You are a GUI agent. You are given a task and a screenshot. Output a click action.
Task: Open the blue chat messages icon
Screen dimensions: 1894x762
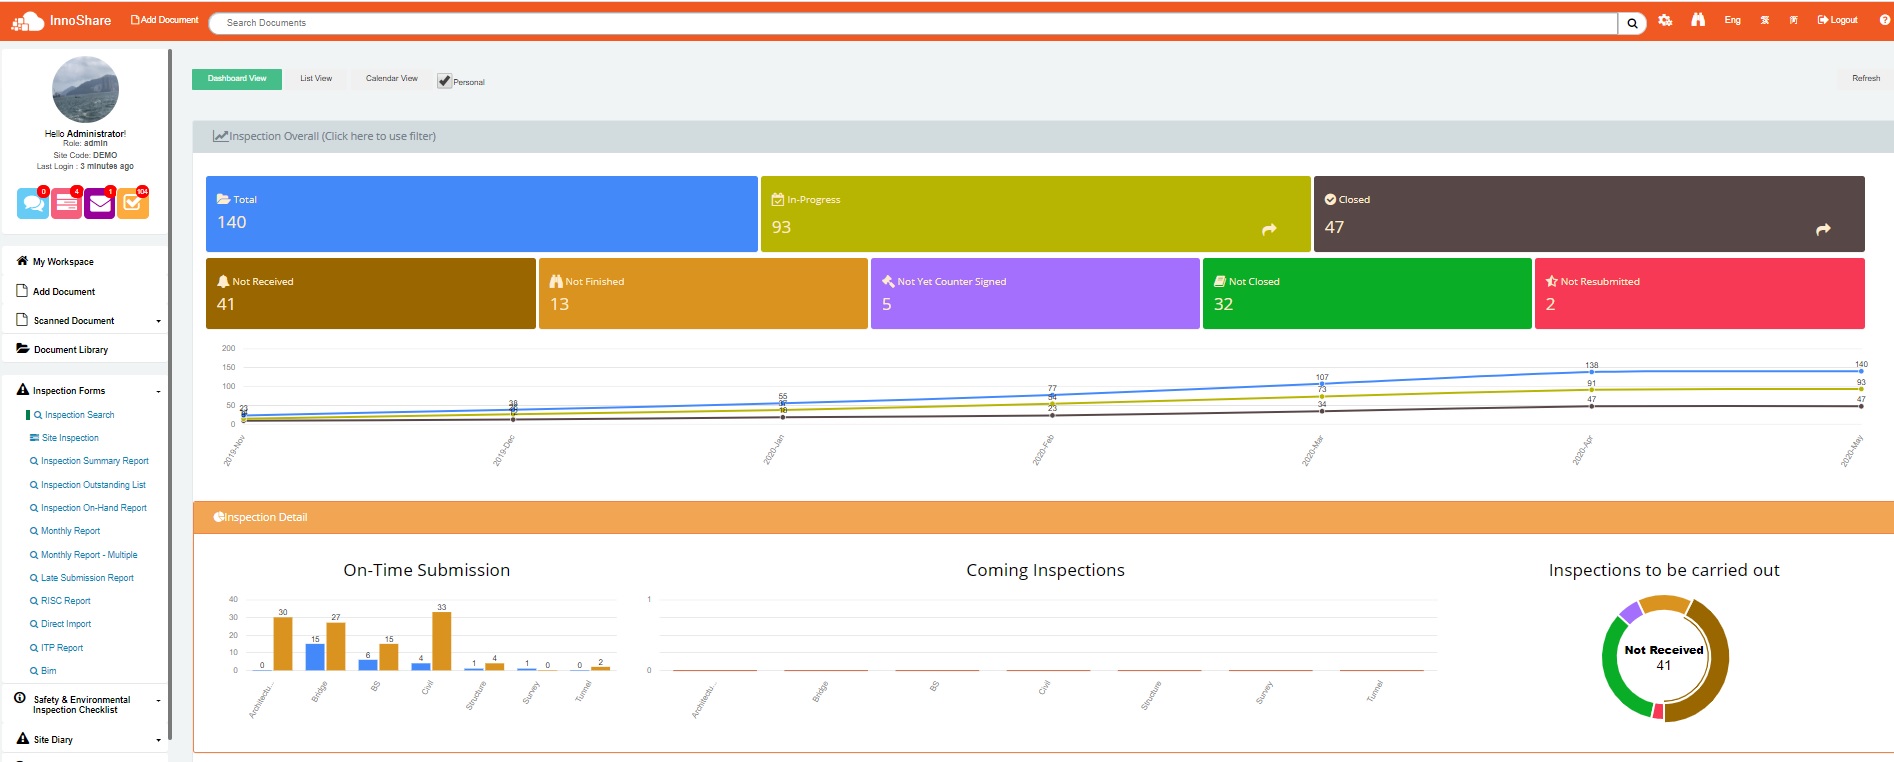tap(32, 204)
